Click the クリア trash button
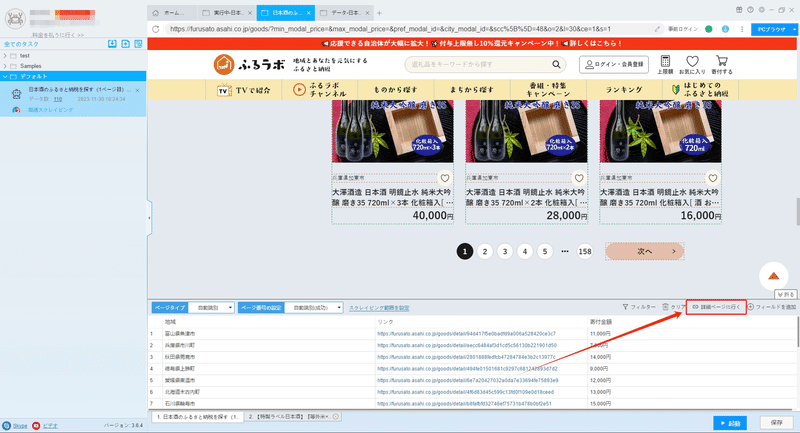The width and height of the screenshot is (800, 433). click(674, 307)
